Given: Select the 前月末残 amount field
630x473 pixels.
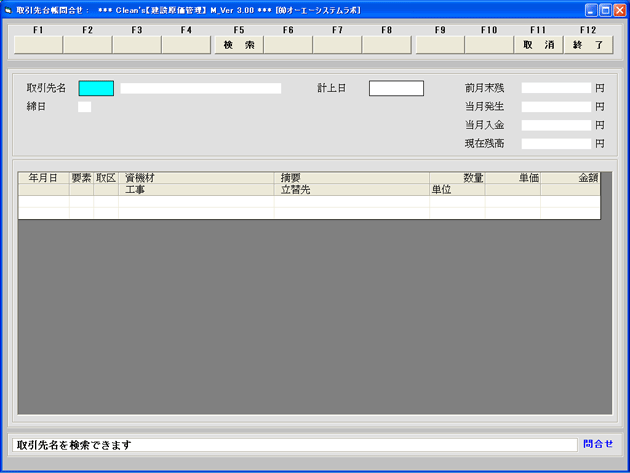Looking at the screenshot, I should [x=556, y=88].
